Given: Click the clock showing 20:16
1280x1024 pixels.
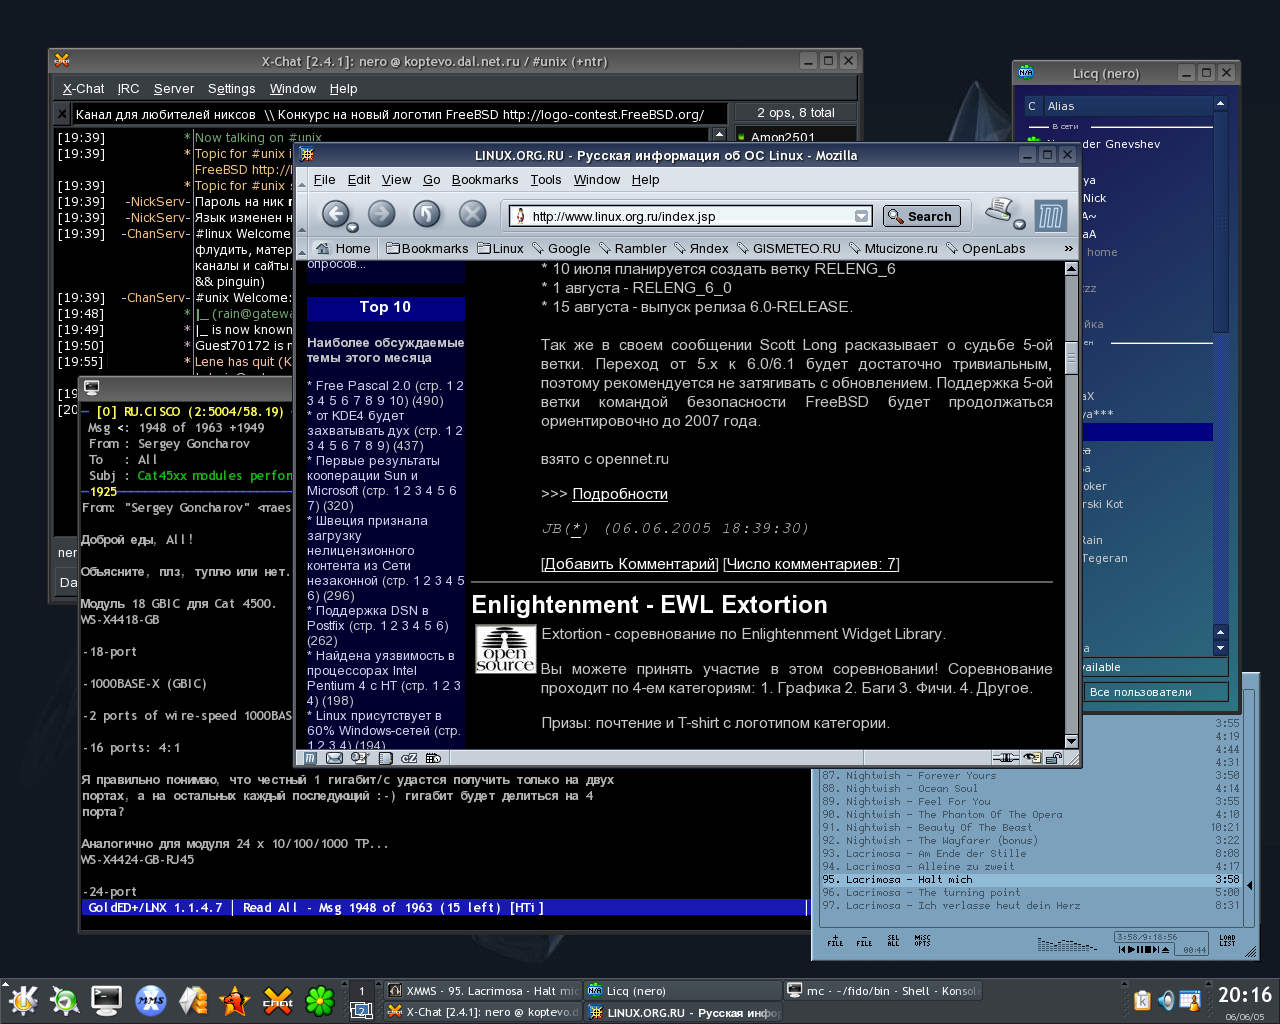Looking at the screenshot, I should point(1244,996).
